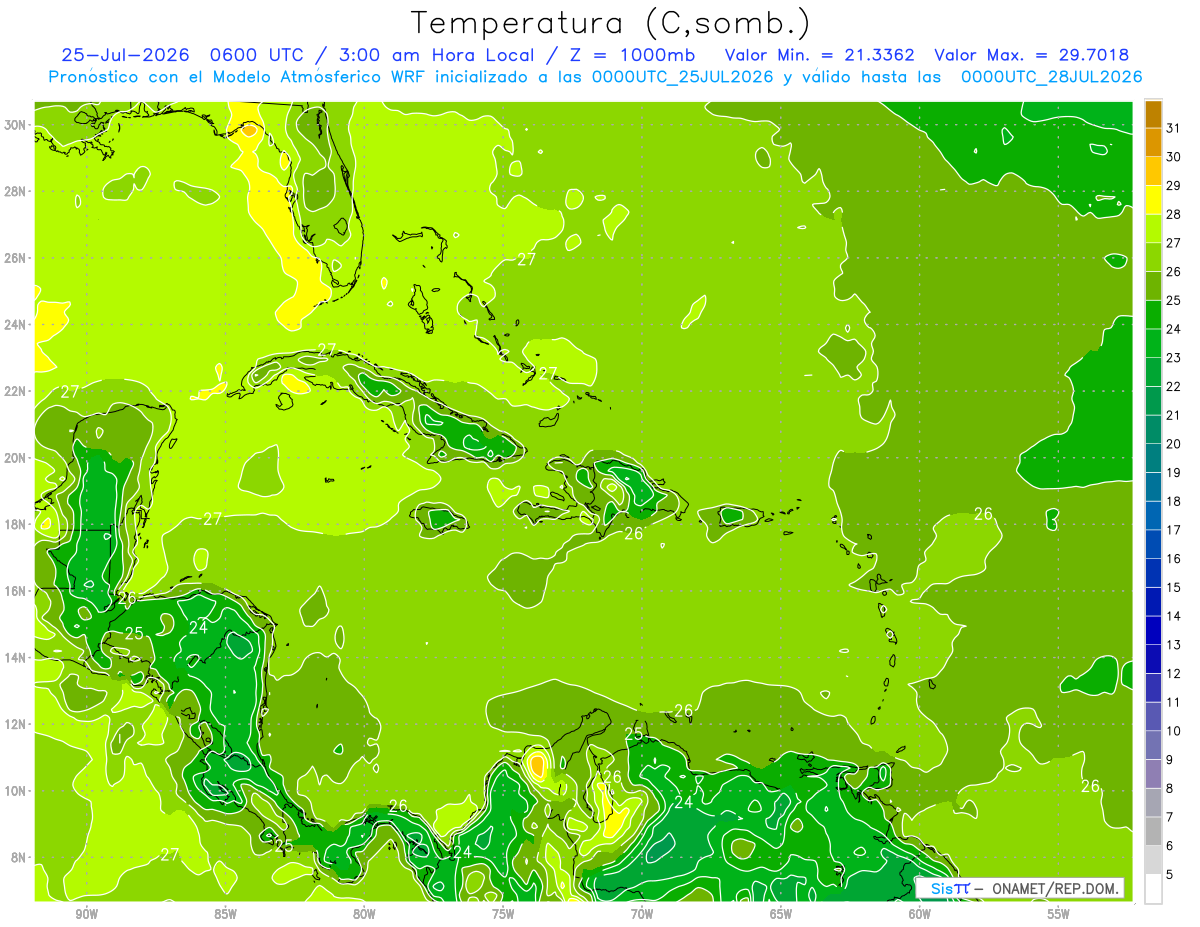The width and height of the screenshot is (1200, 927).
Task: Click color scale label "13"
Action: click(1174, 645)
